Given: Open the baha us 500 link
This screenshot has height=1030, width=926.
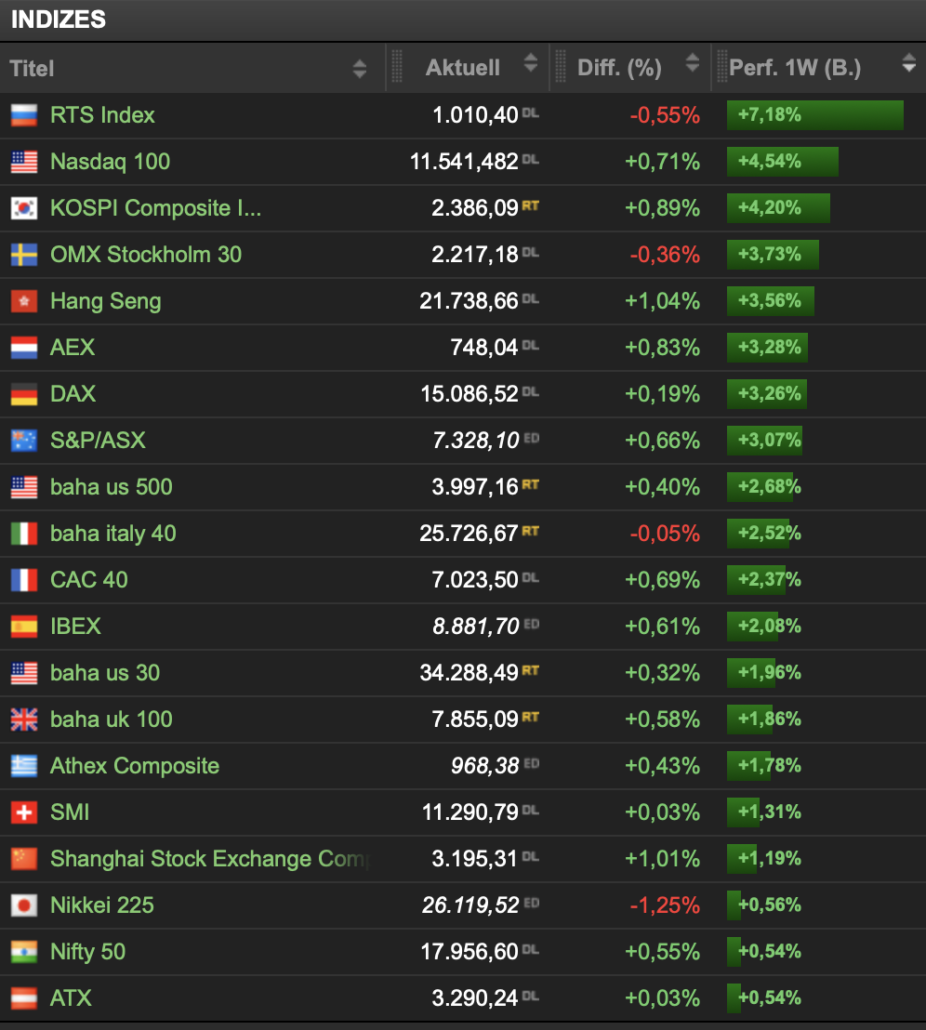Looking at the screenshot, I should point(112,487).
